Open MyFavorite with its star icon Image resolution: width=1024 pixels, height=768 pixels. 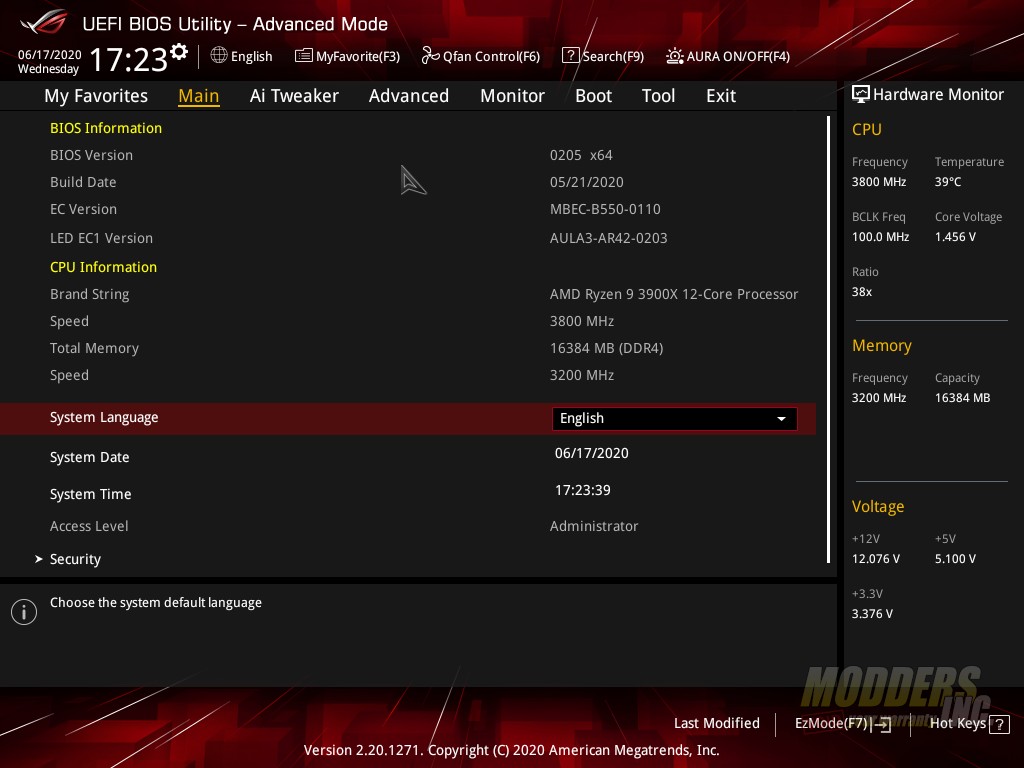[303, 57]
